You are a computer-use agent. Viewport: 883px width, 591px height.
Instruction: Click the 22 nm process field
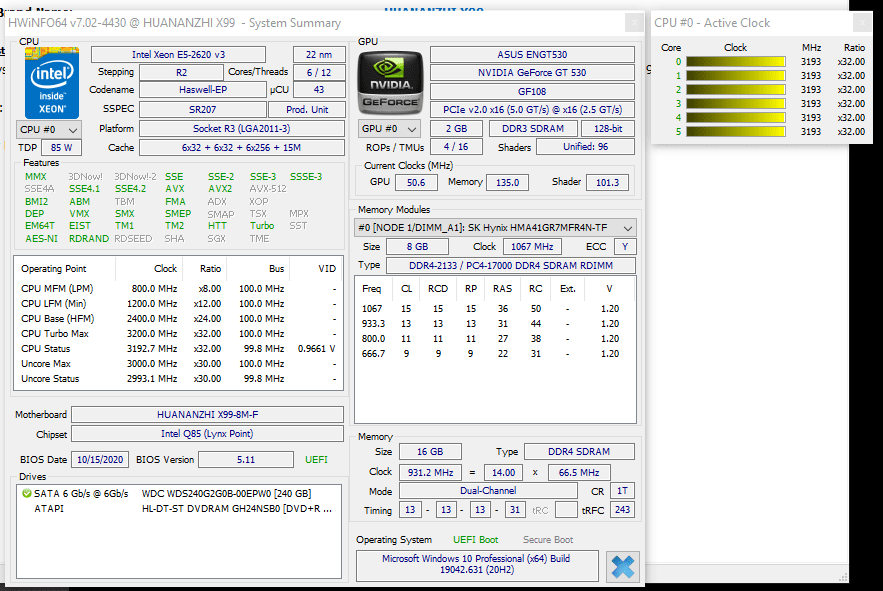coord(319,55)
